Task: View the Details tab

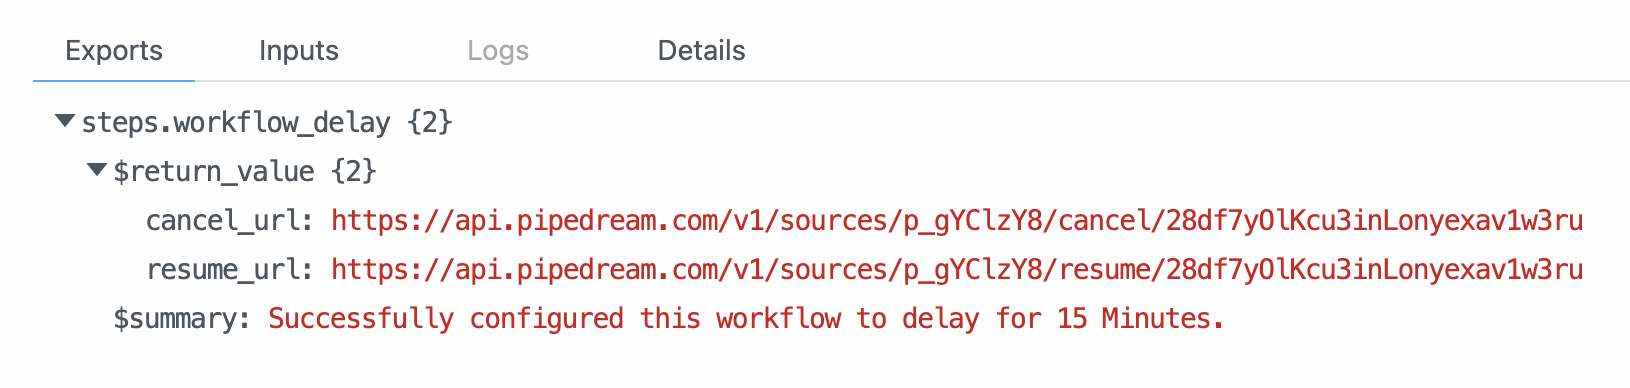Action: pyautogui.click(x=701, y=51)
